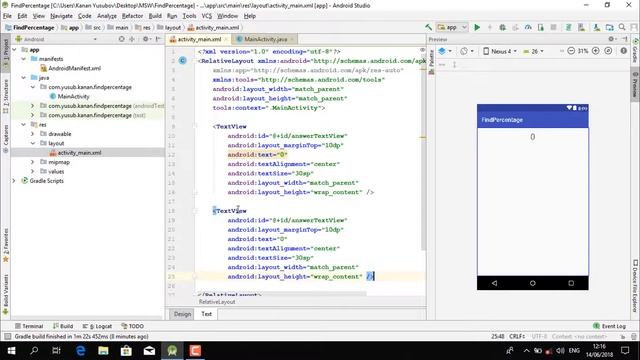640x360 pixels.
Task: Toggle Device File Explorer side window
Action: click(635, 286)
